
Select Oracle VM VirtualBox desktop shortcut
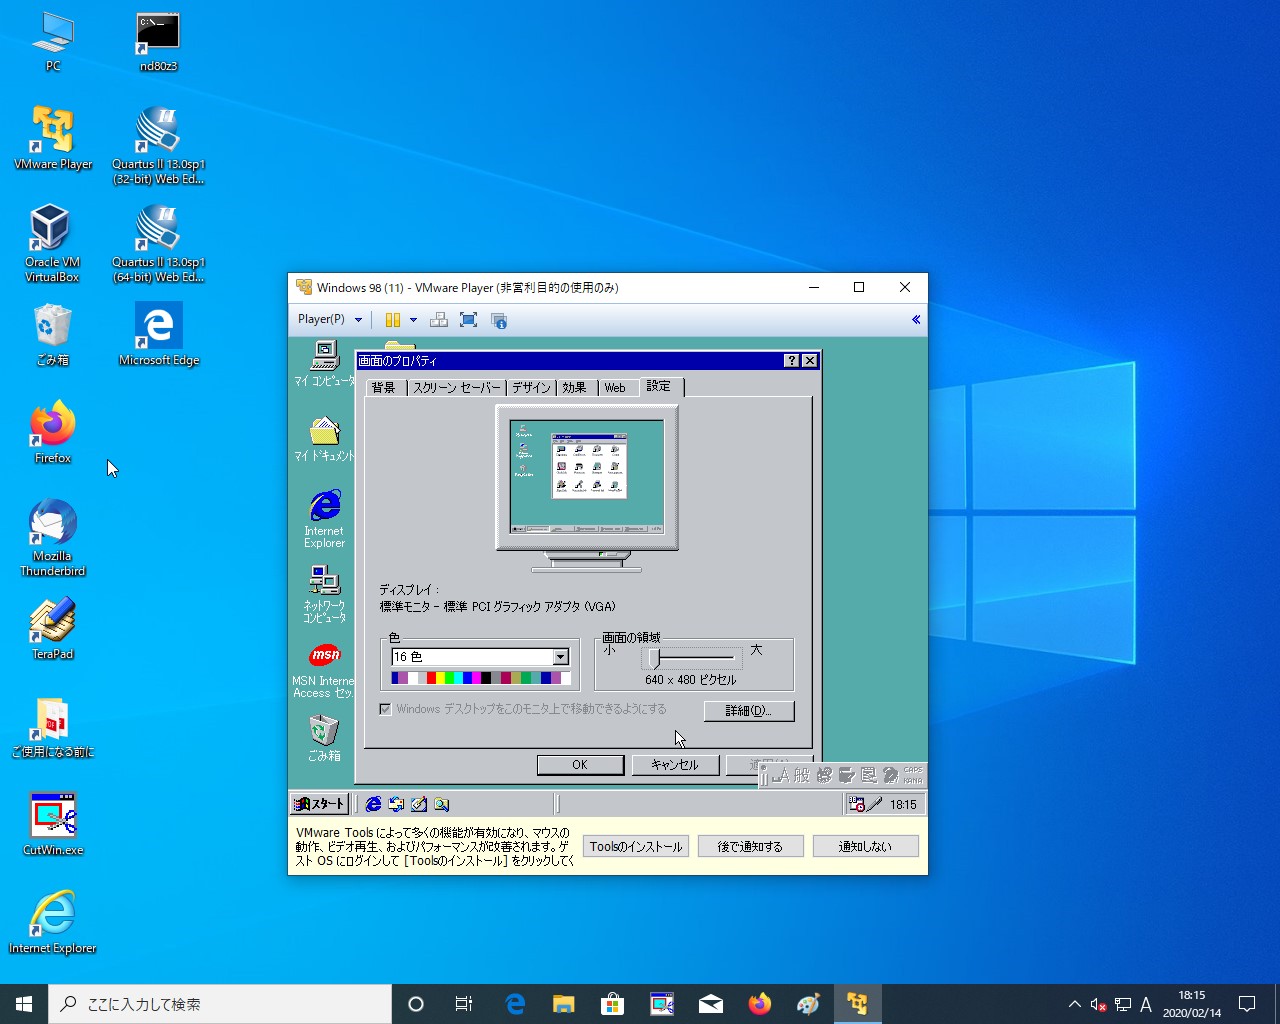pos(52,244)
